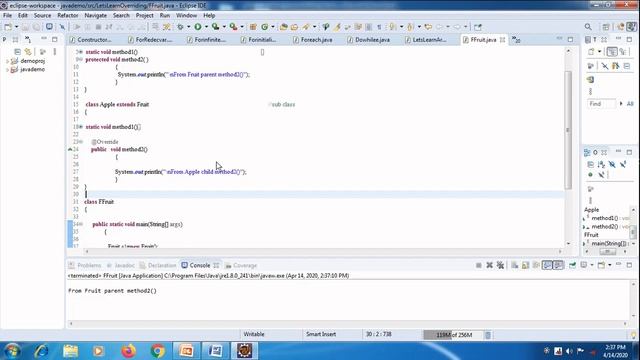640x360 pixels.
Task: Toggle Hide Fields in Outline toolbar
Action: tap(612, 164)
